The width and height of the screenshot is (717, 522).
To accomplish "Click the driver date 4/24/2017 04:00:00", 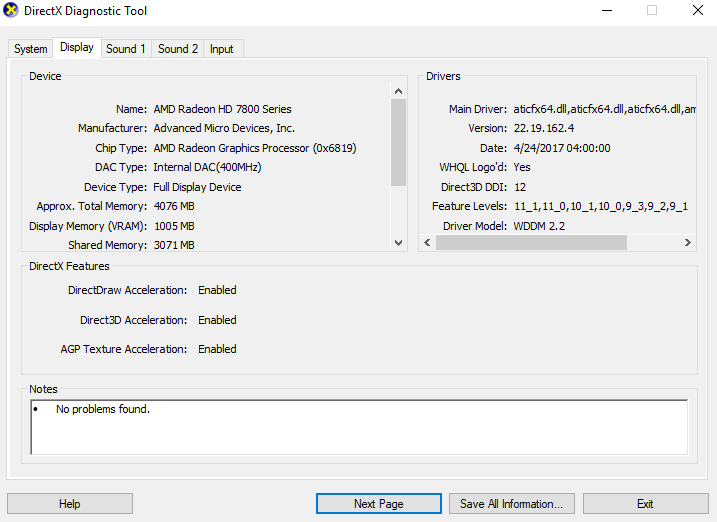I will coord(562,148).
